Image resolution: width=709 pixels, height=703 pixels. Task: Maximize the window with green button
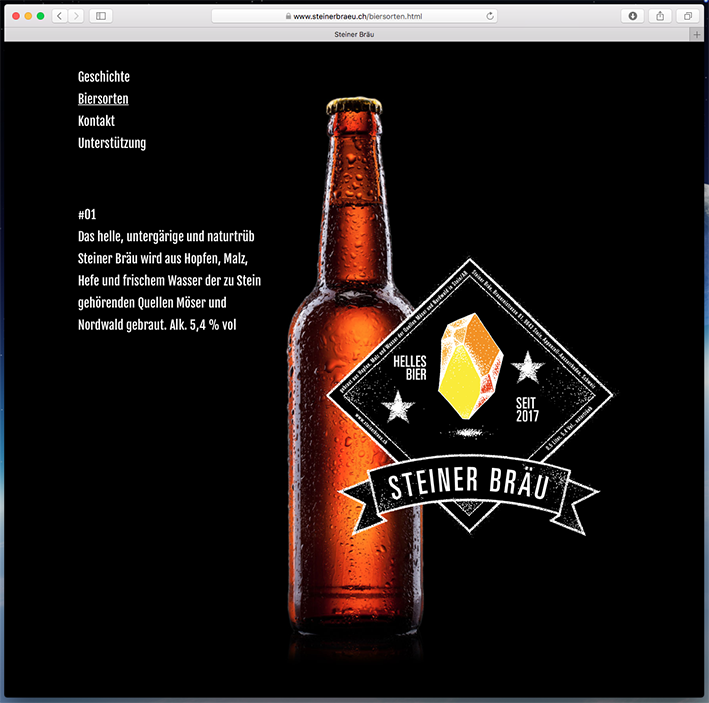(x=40, y=16)
